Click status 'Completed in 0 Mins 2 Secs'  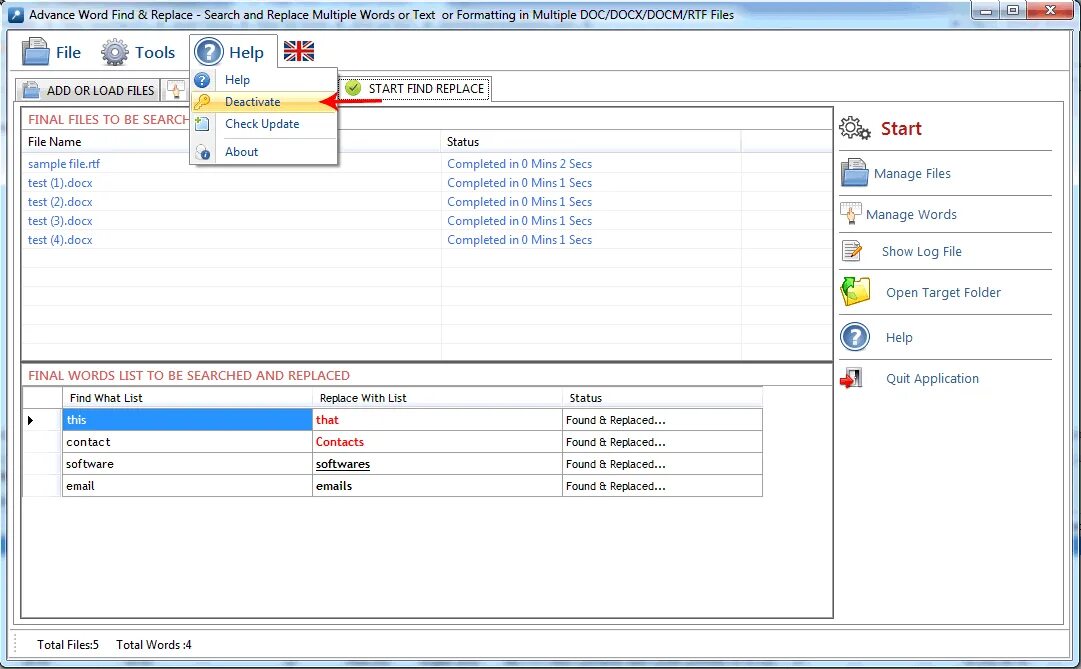tap(519, 164)
